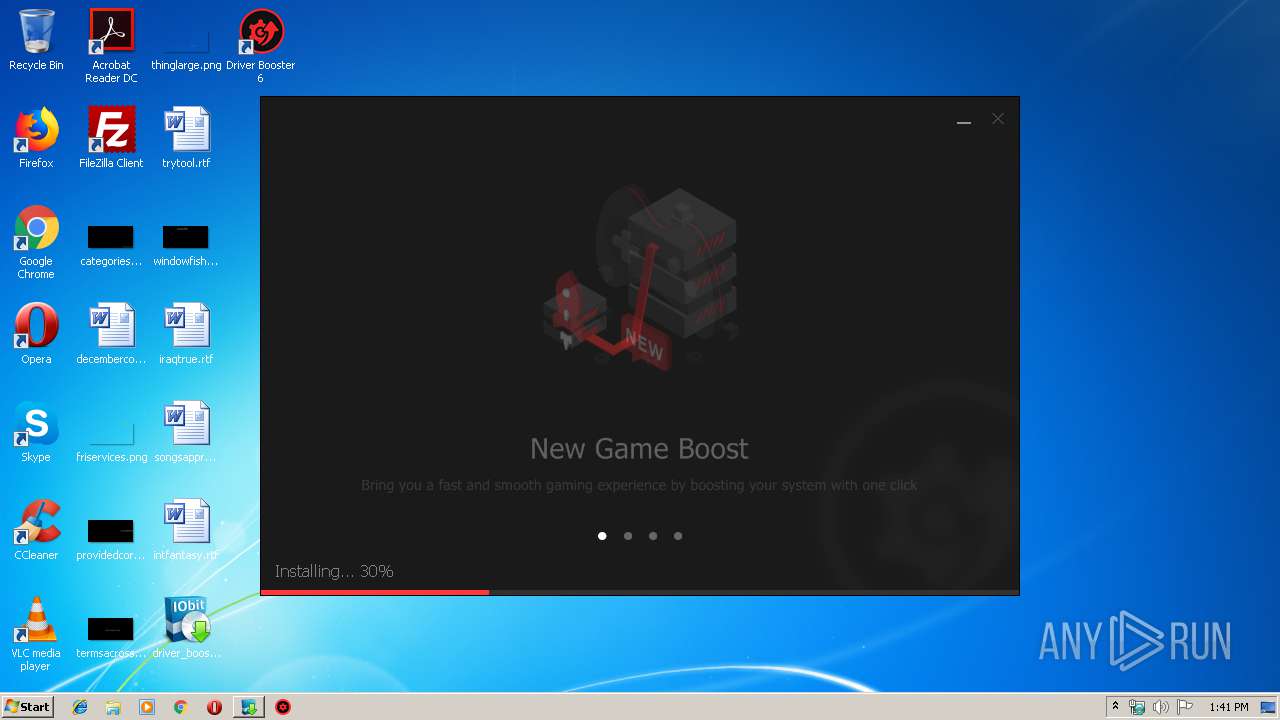
Task: Select driver_boos… IObit installer icon
Action: 186,629
